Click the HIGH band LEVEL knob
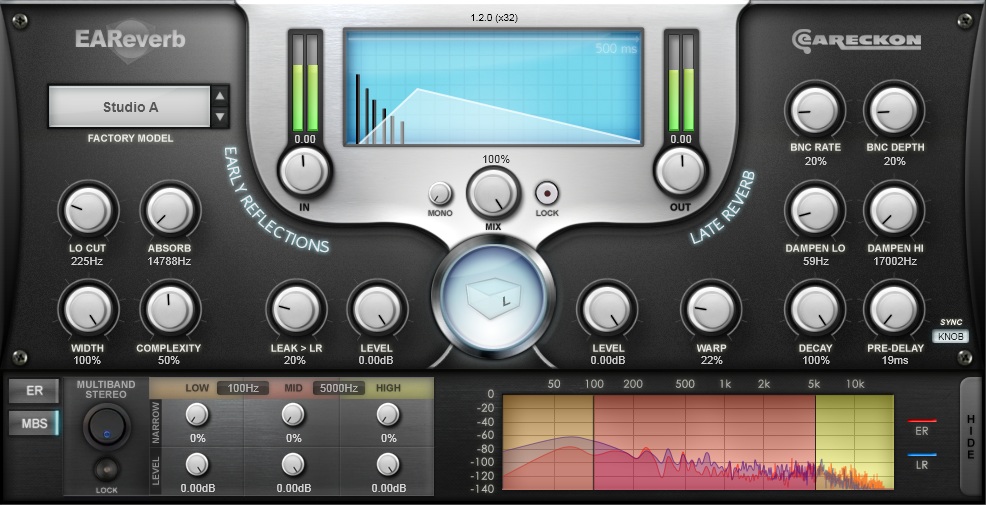The image size is (986, 505). (x=388, y=465)
